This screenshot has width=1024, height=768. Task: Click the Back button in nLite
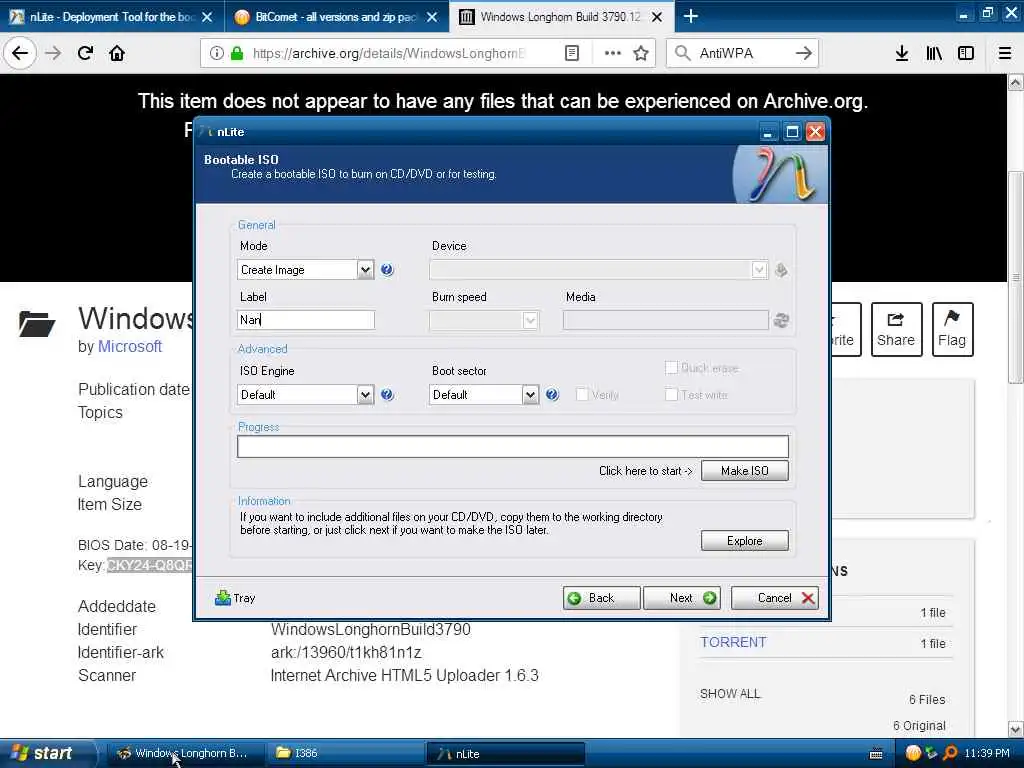[601, 598]
